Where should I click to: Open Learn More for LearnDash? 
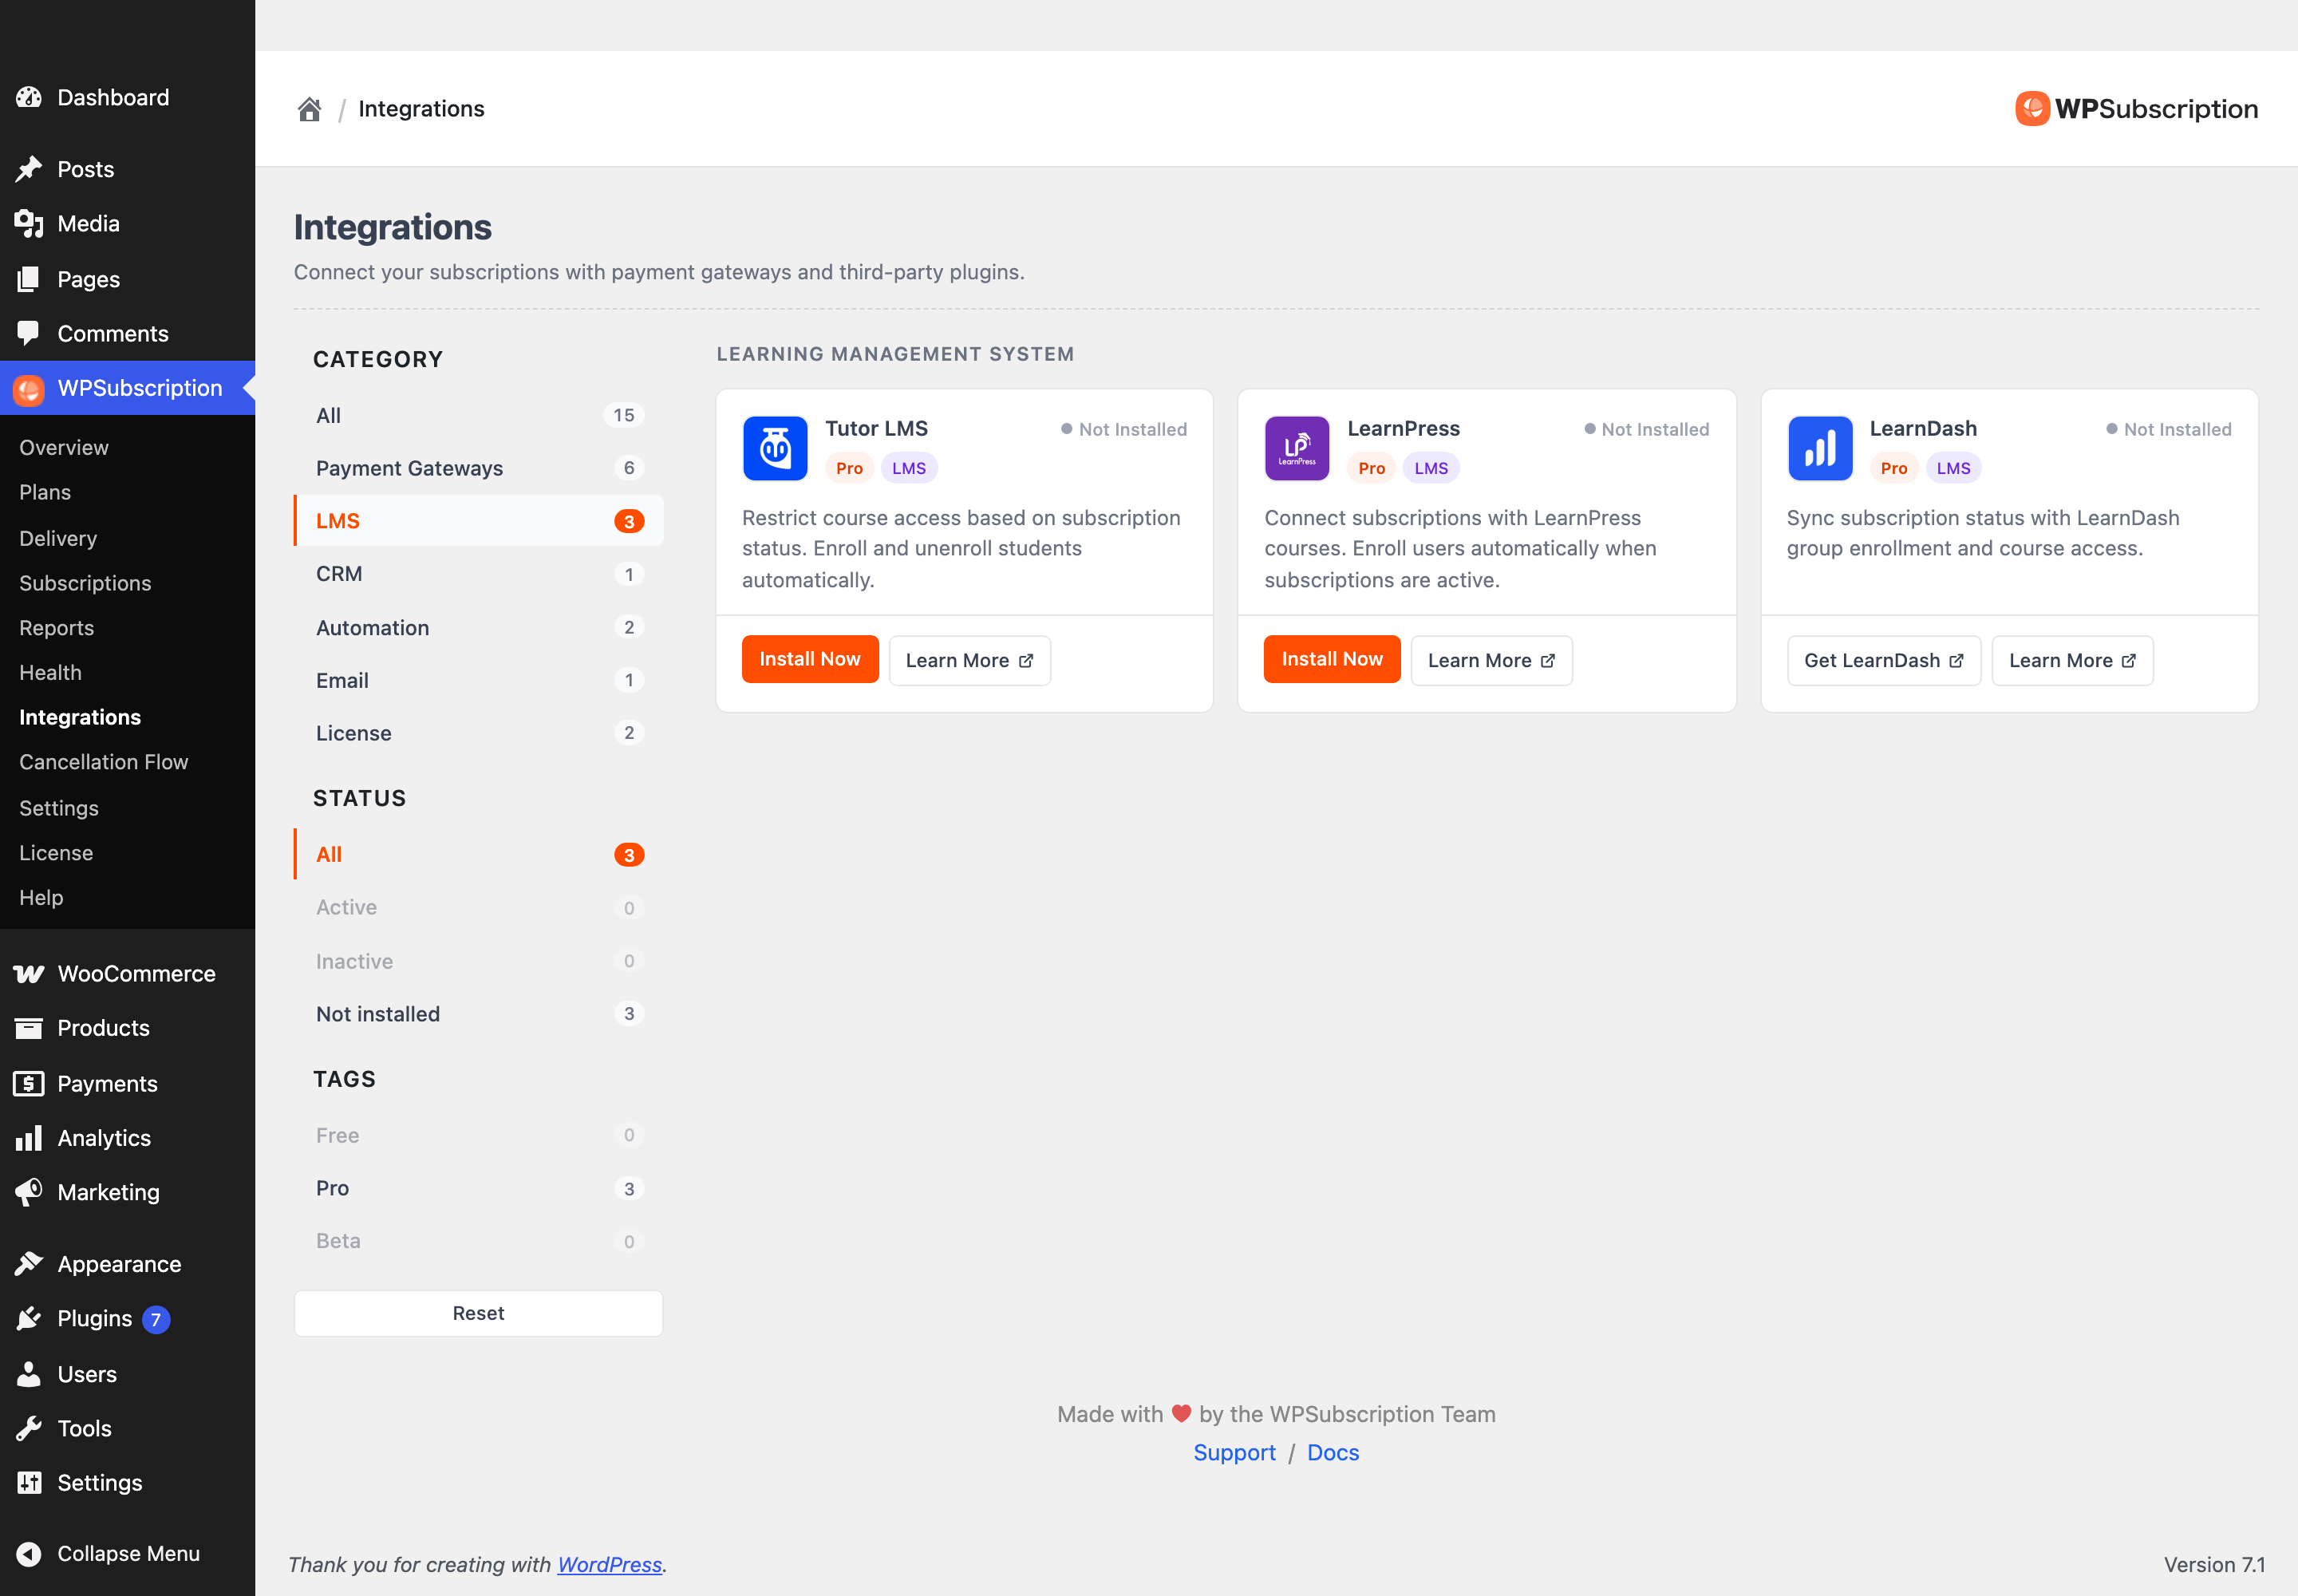[x=2072, y=660]
